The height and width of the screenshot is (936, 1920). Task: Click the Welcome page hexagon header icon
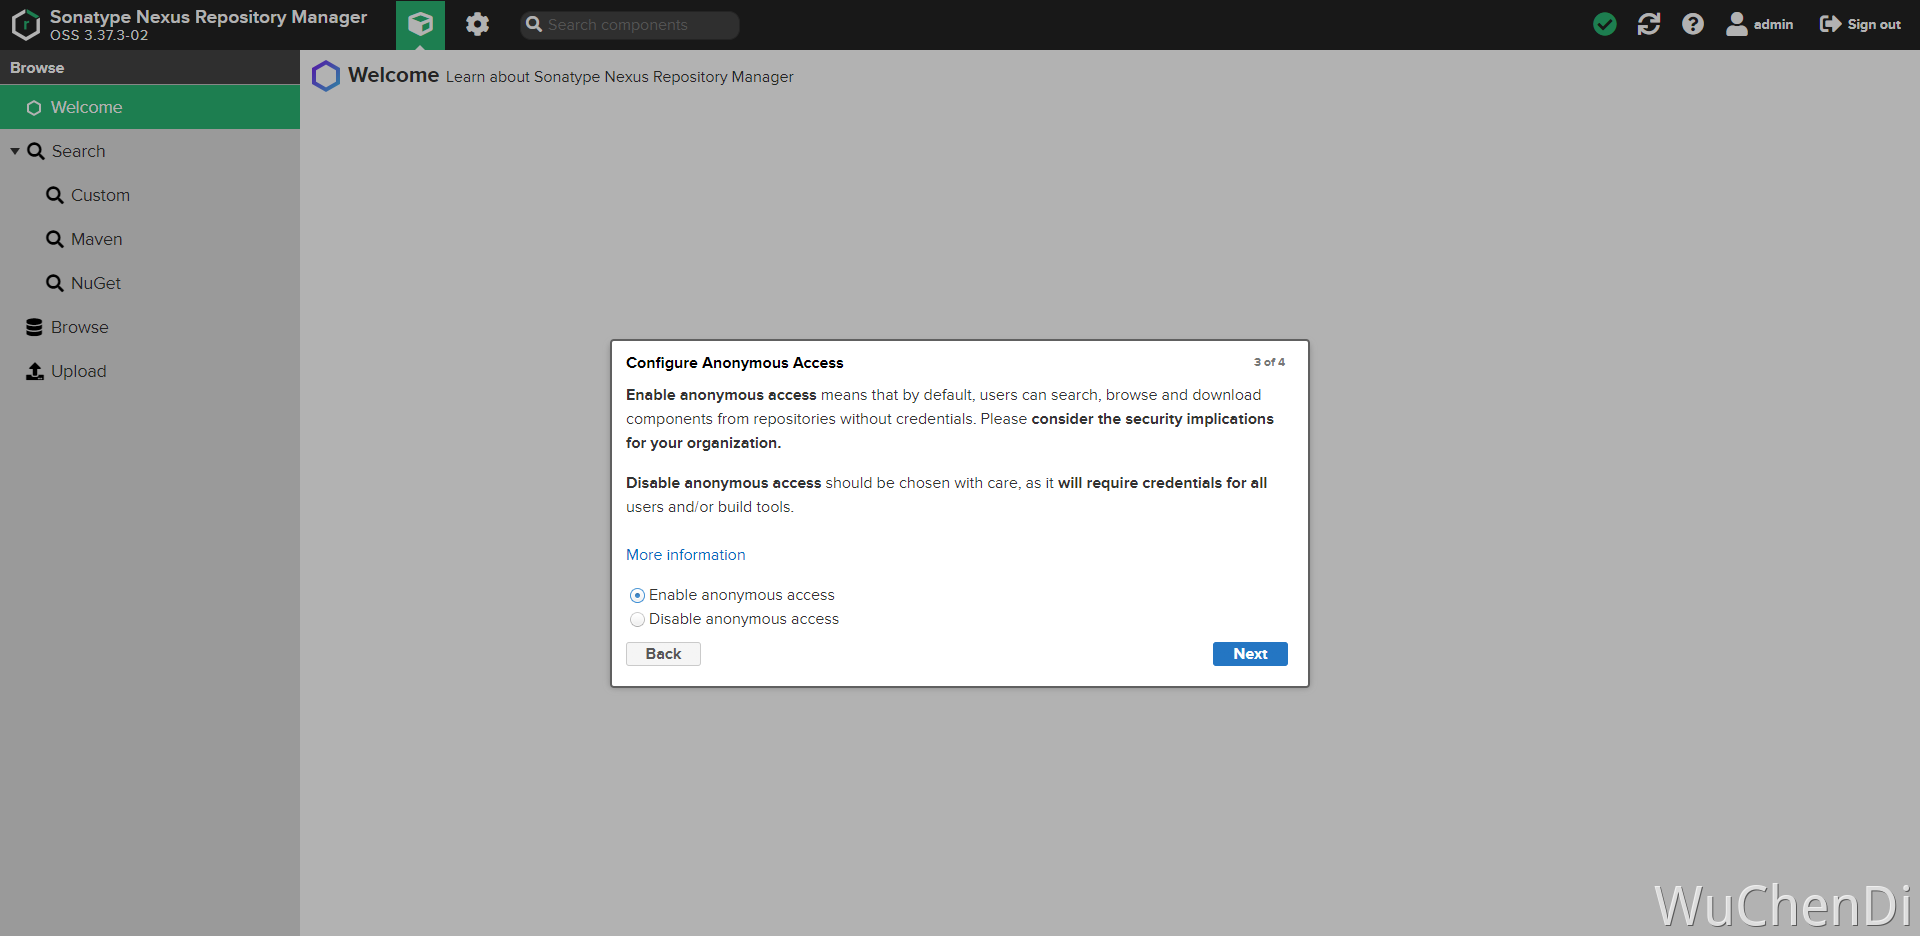pos(326,76)
